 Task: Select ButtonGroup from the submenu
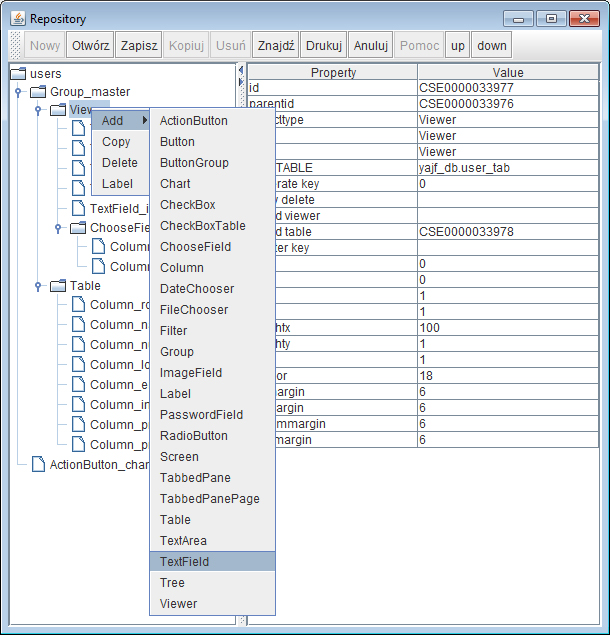click(213, 163)
